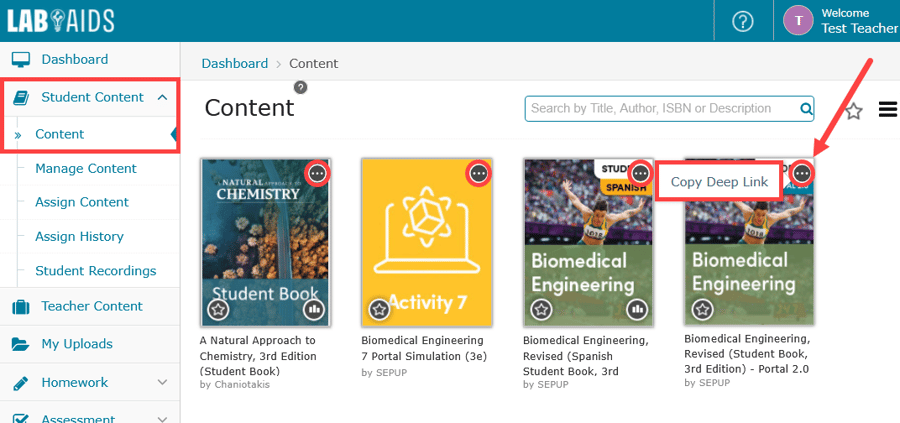Collapse the Student Content sidebar section
The width and height of the screenshot is (900, 423).
click(162, 97)
